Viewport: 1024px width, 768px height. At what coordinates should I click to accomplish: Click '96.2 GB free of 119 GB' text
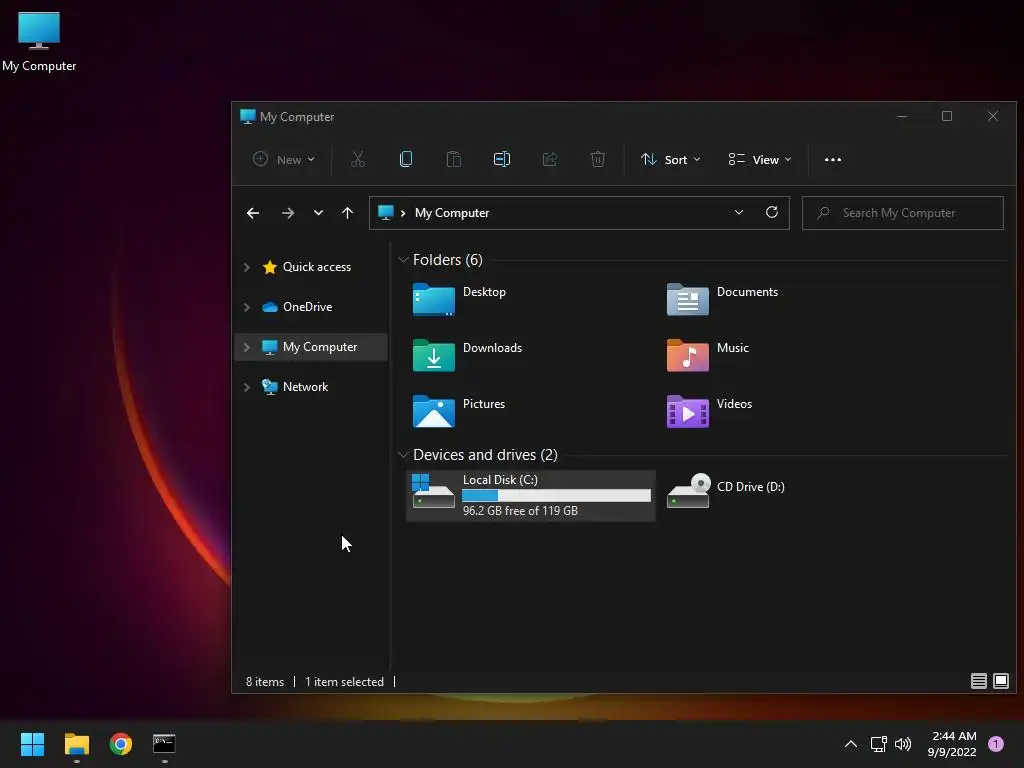(x=520, y=511)
